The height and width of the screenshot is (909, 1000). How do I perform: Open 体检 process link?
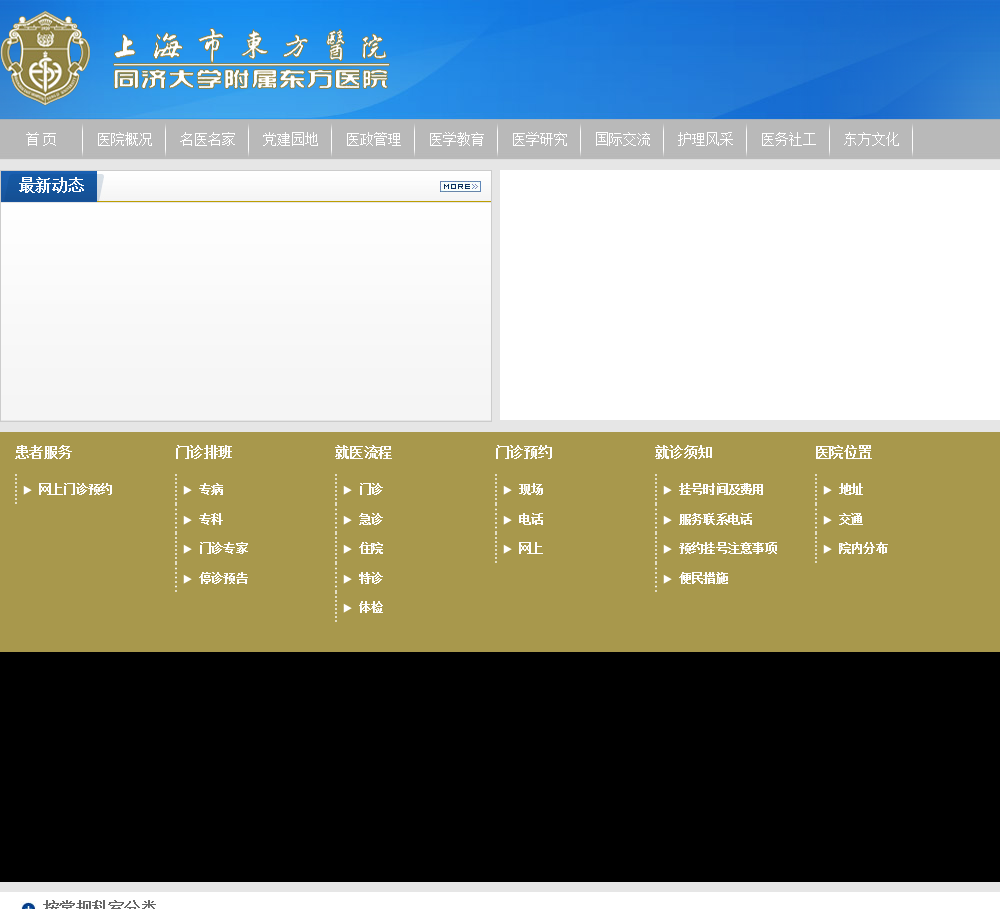pyautogui.click(x=371, y=608)
